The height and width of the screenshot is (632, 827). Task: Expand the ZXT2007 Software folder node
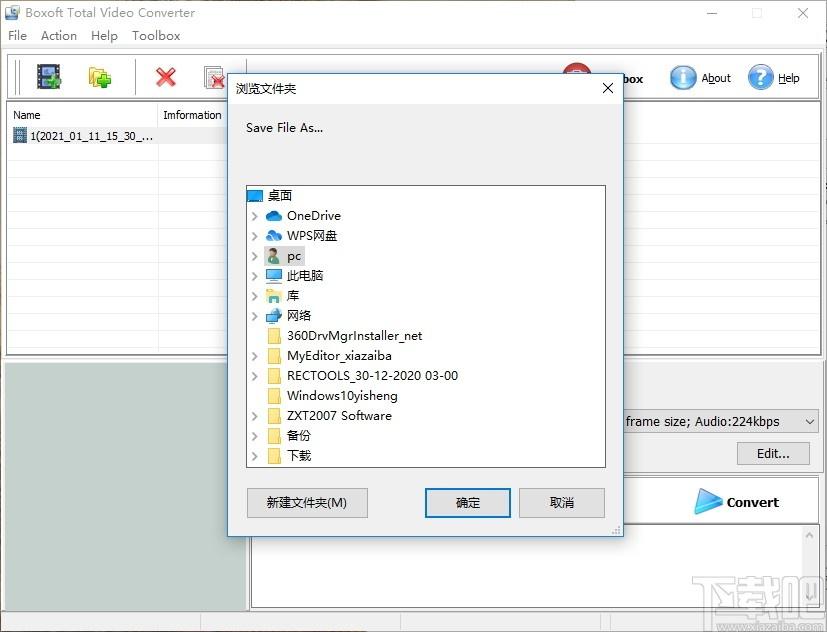click(x=255, y=416)
